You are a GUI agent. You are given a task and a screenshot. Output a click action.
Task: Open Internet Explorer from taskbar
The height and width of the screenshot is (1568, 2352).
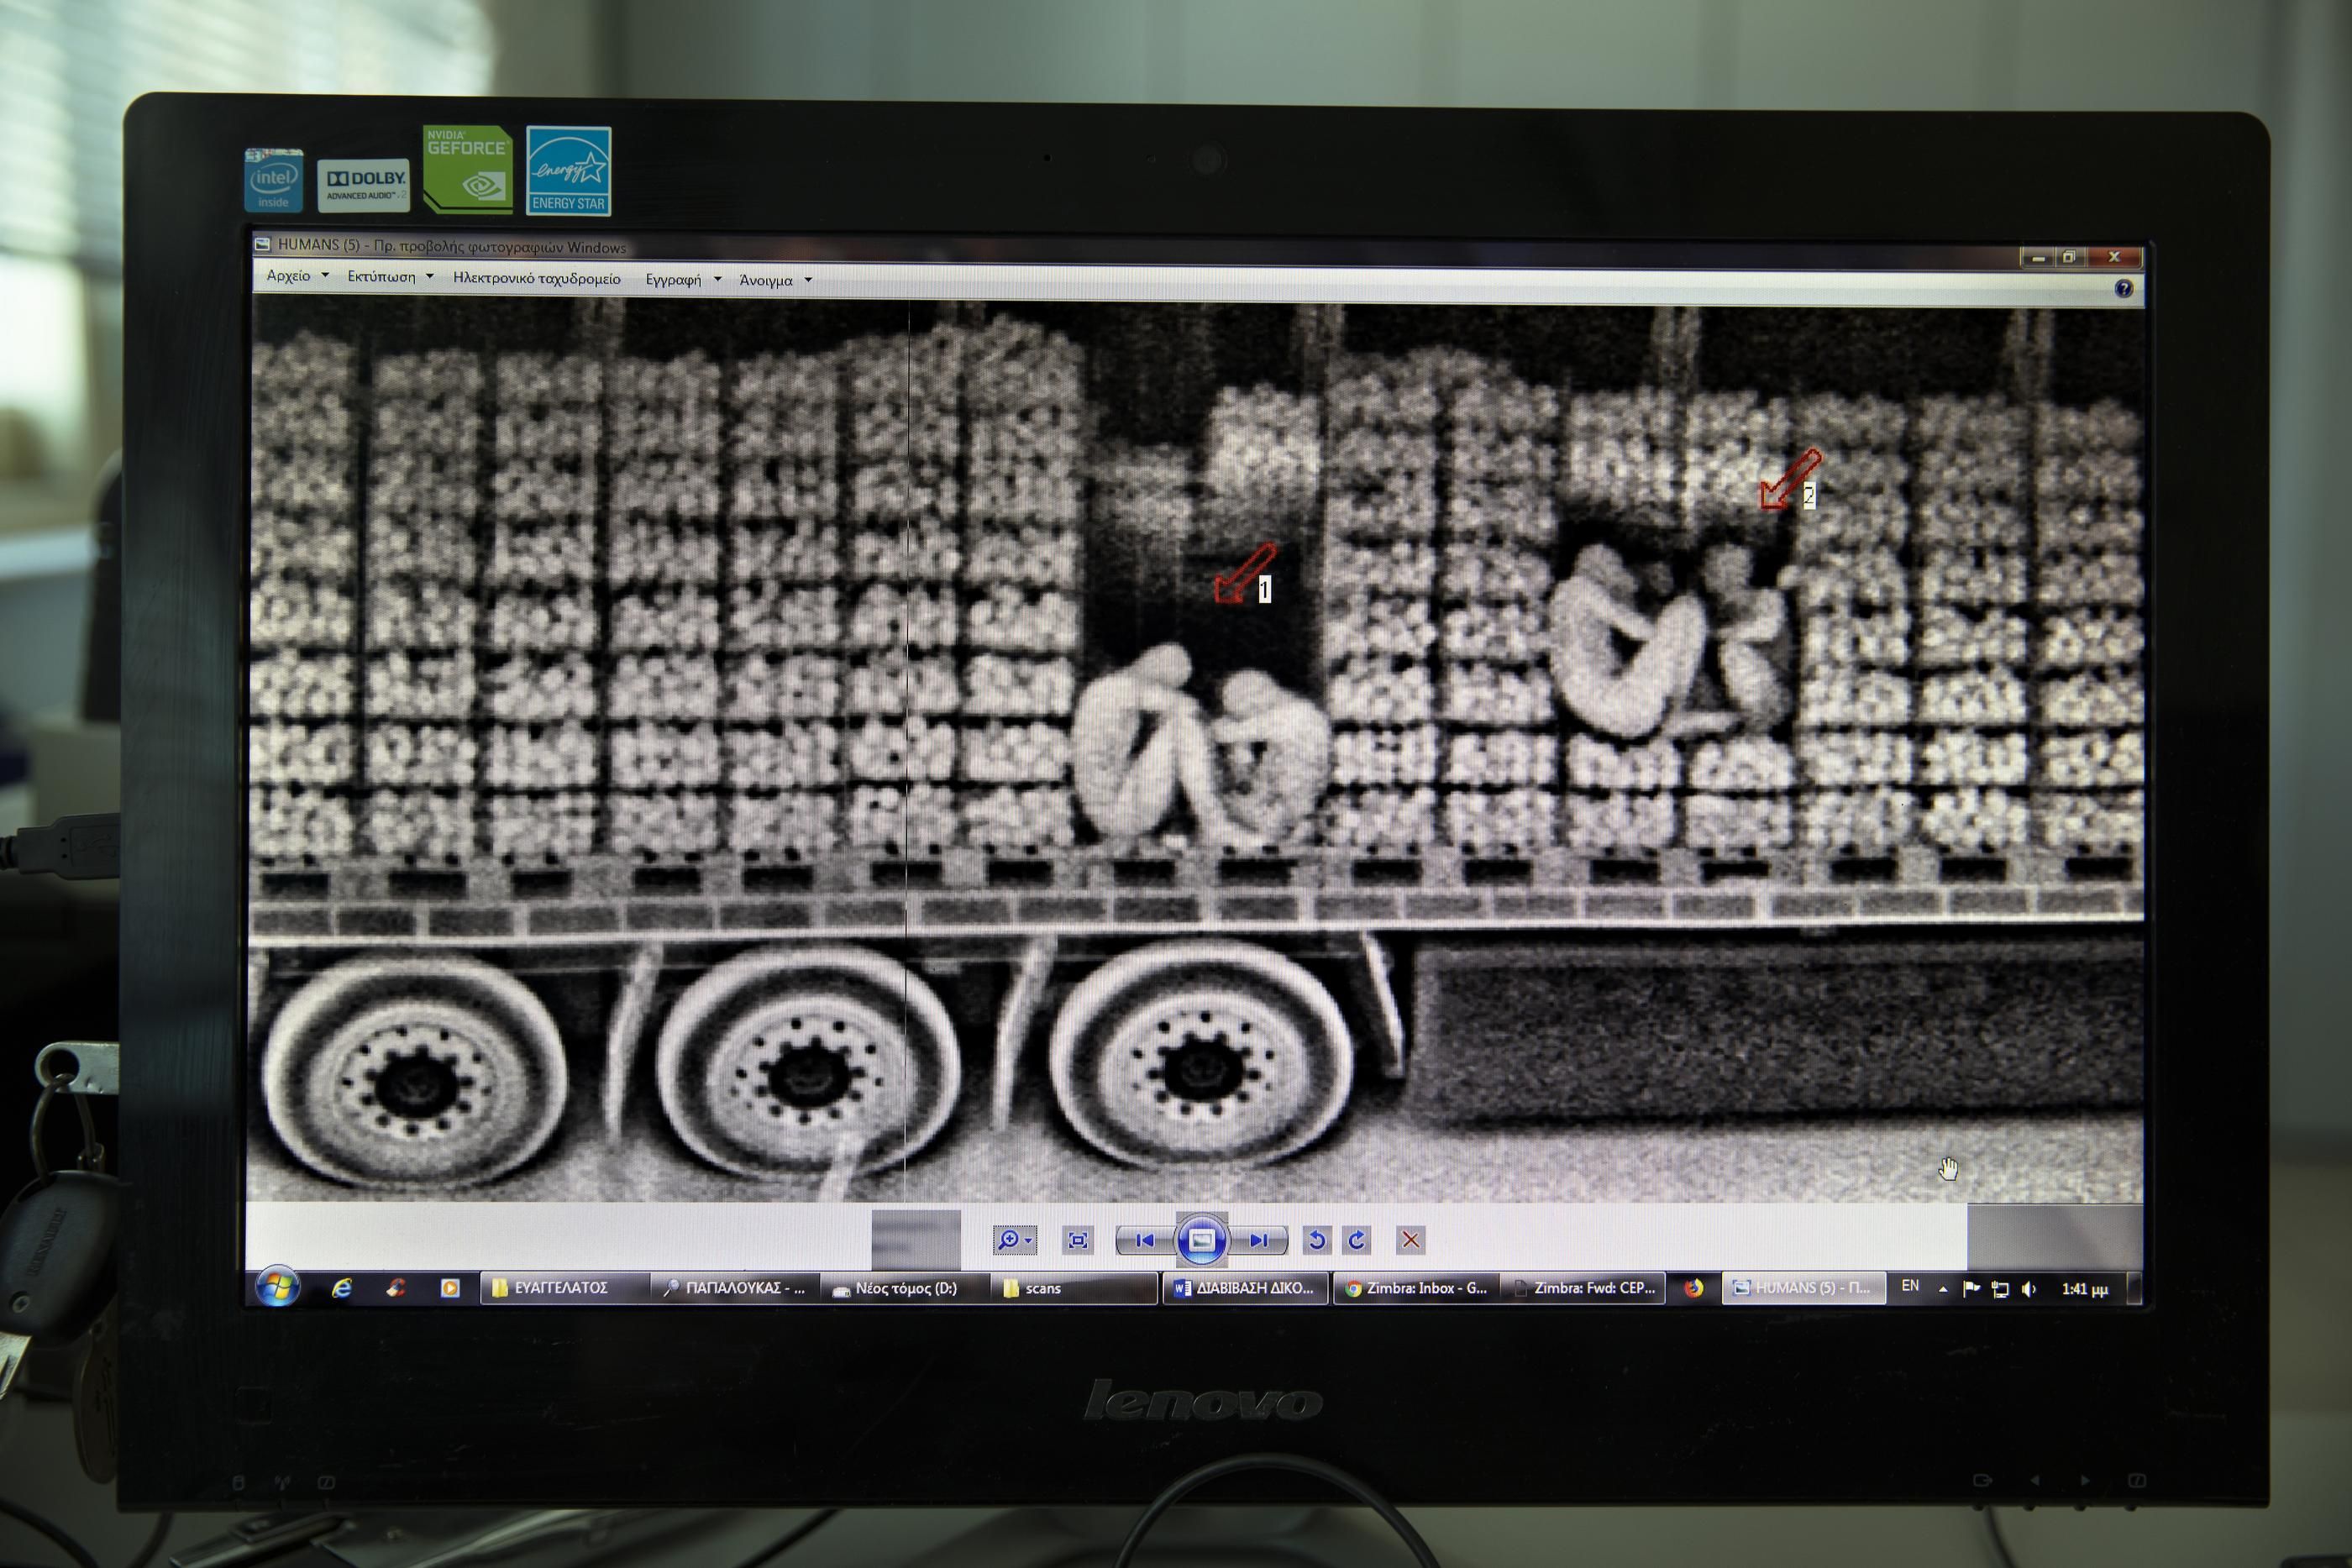click(342, 1288)
